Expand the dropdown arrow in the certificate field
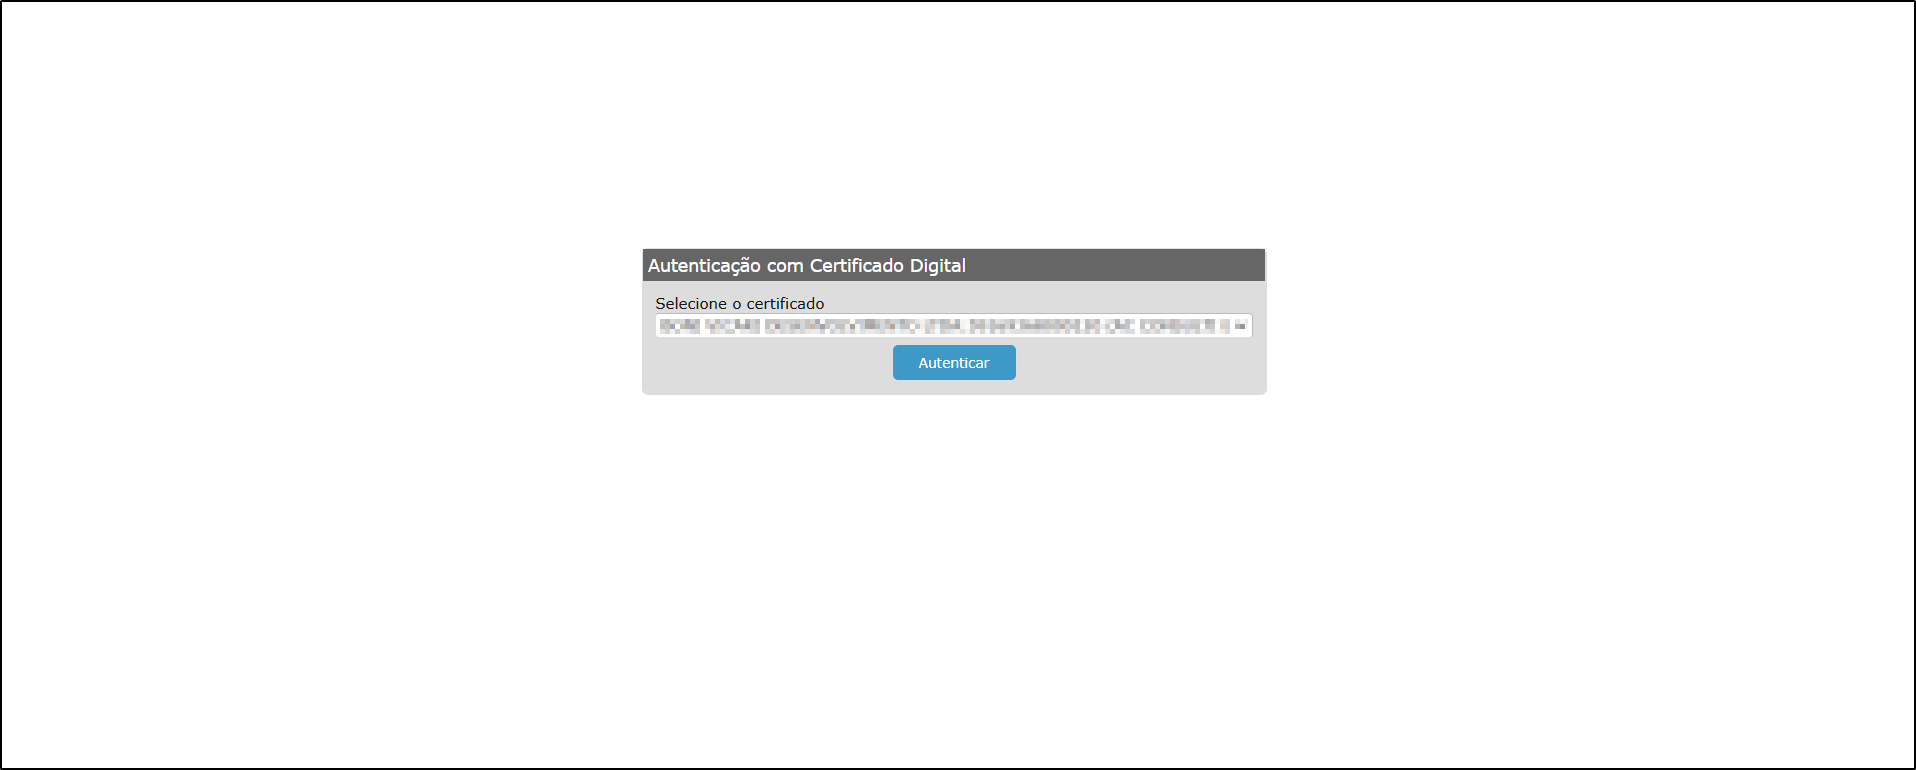 tap(1240, 326)
